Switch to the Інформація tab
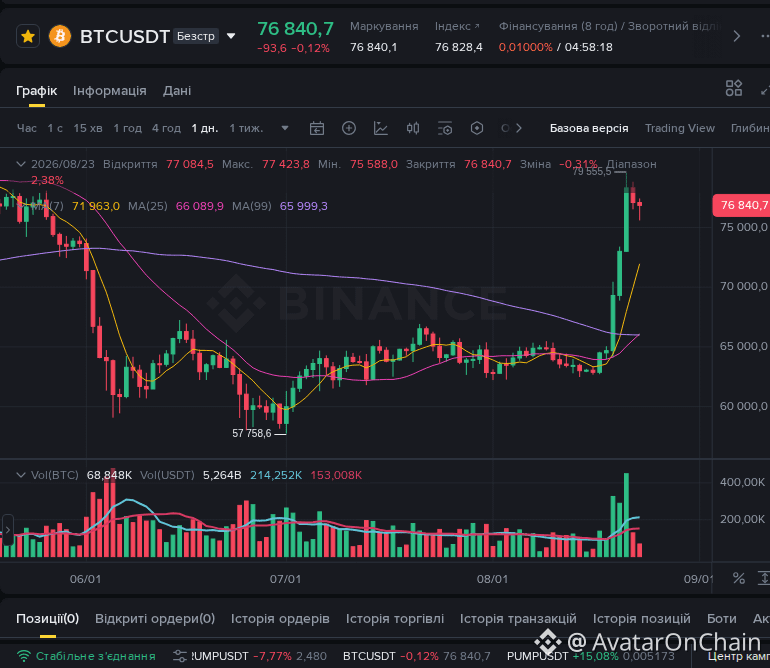This screenshot has width=770, height=668. [x=110, y=91]
